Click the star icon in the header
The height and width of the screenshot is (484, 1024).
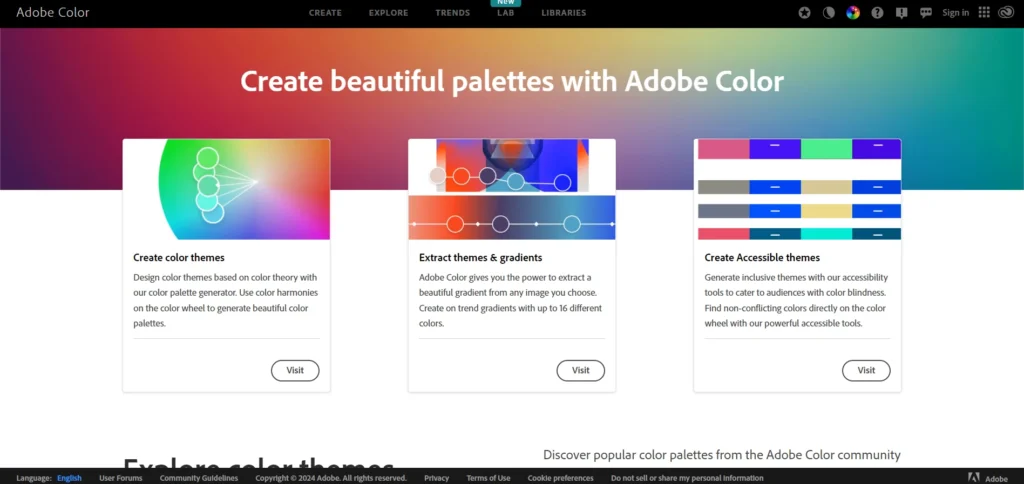click(x=805, y=12)
